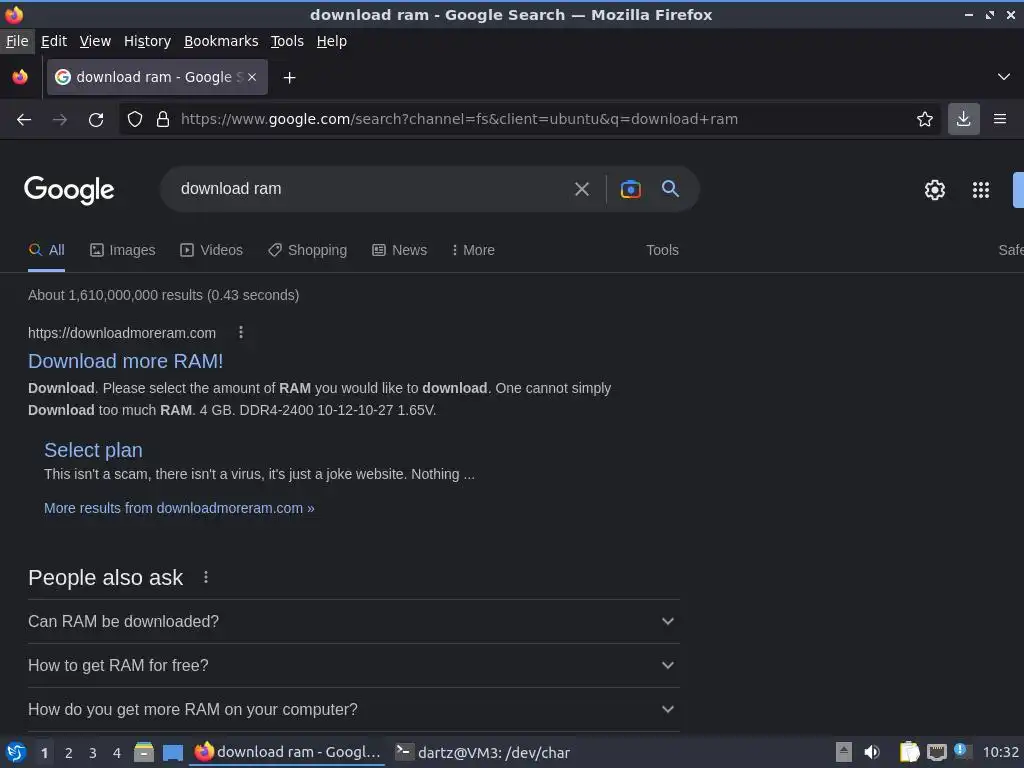This screenshot has width=1024, height=768.
Task: Bookmark this page with the star
Action: [925, 119]
